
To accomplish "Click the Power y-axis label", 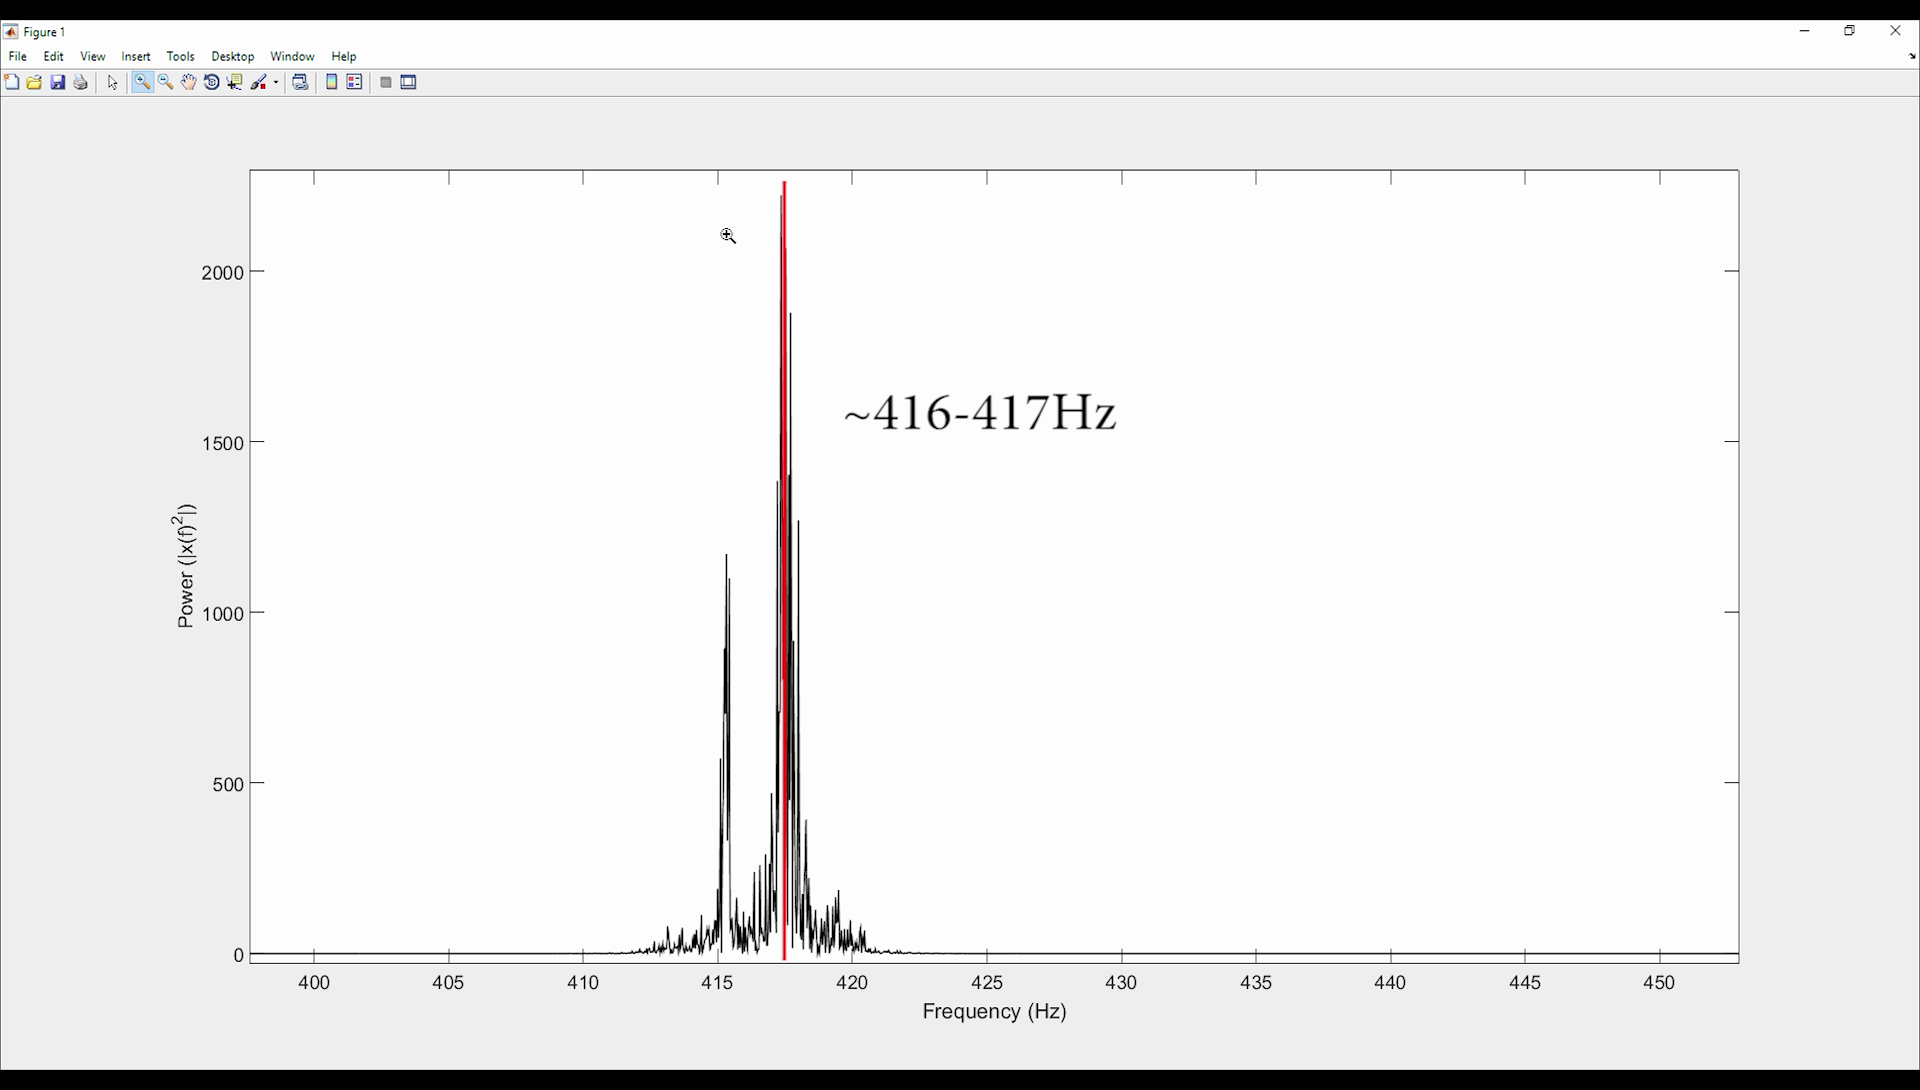I will [186, 566].
